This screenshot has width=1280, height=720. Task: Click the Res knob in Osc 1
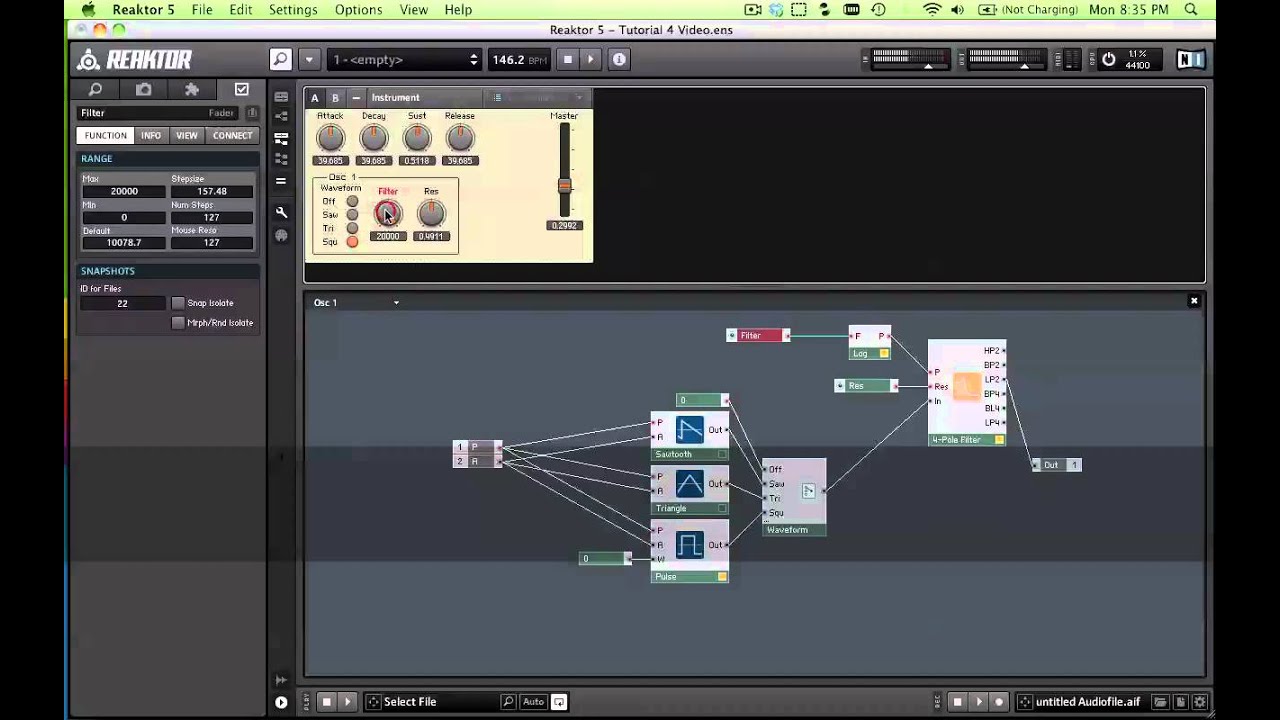[x=431, y=213]
